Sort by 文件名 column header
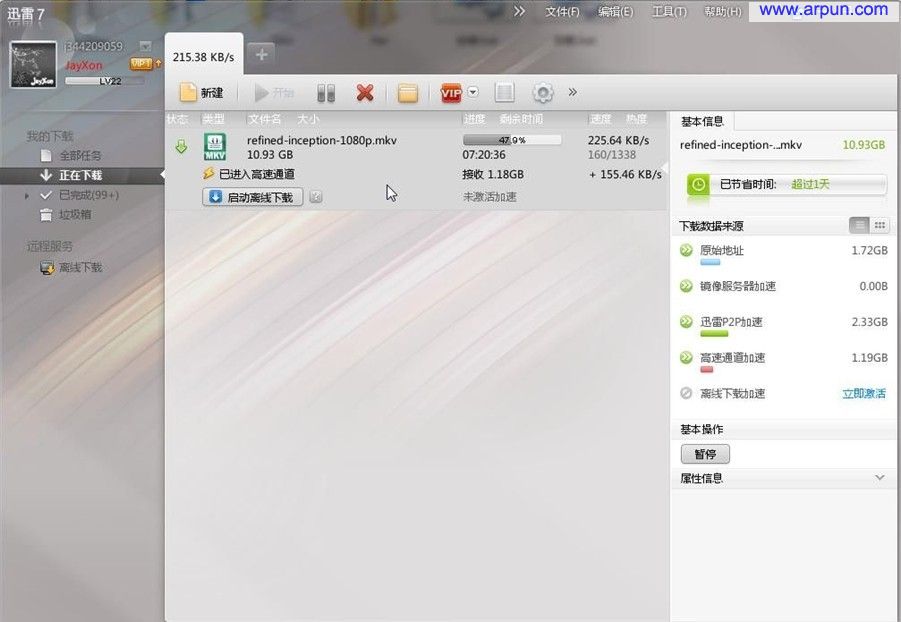This screenshot has width=901, height=622. (265, 119)
